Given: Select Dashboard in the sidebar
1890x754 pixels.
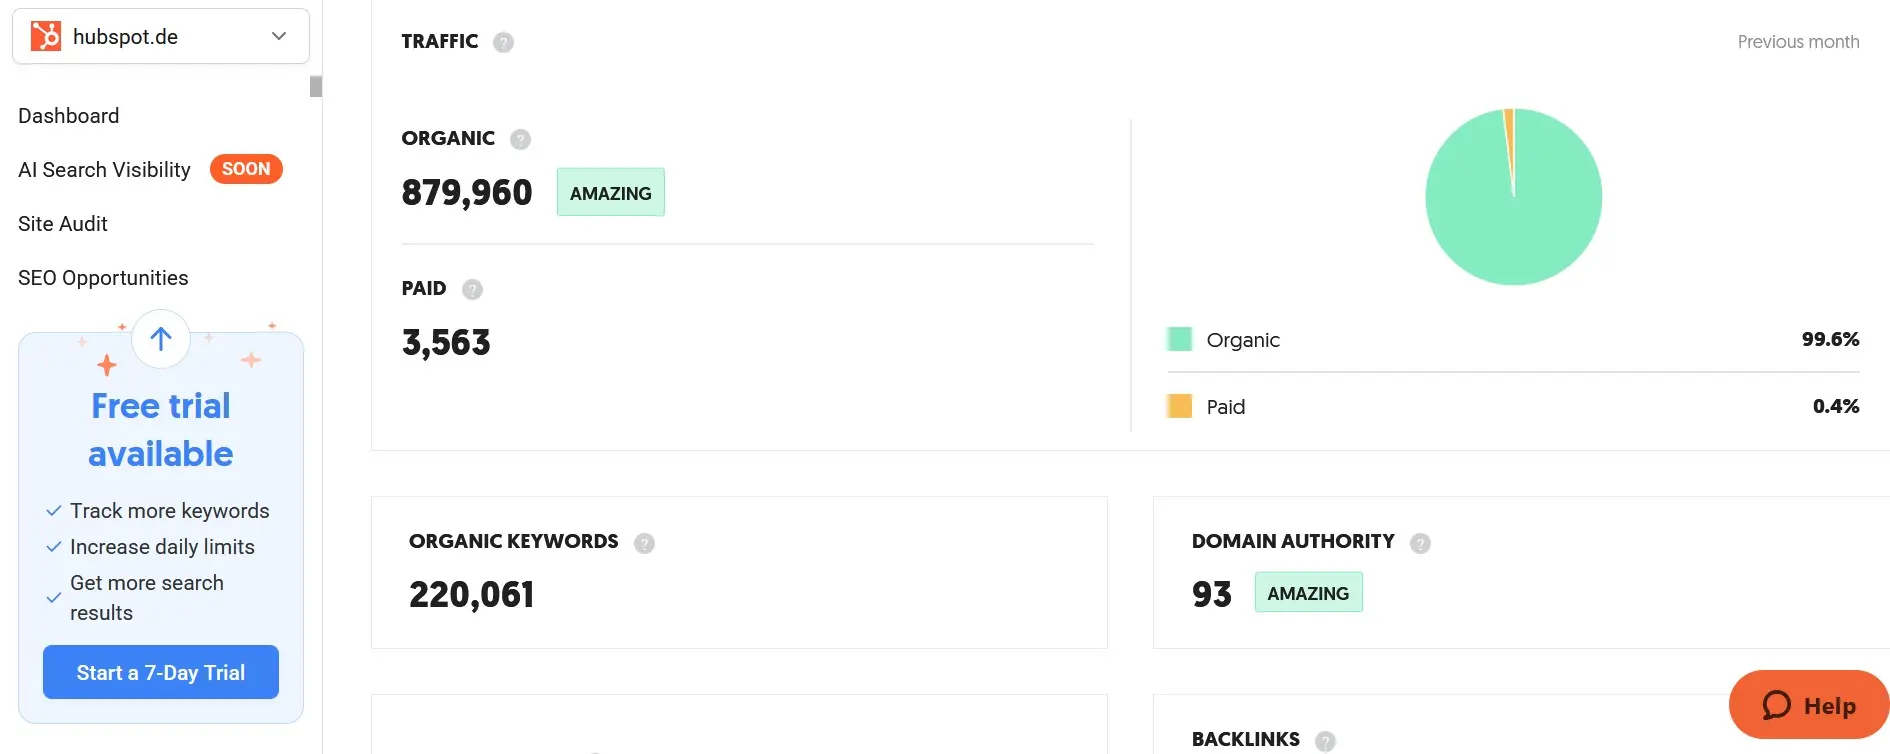Looking at the screenshot, I should coord(68,116).
